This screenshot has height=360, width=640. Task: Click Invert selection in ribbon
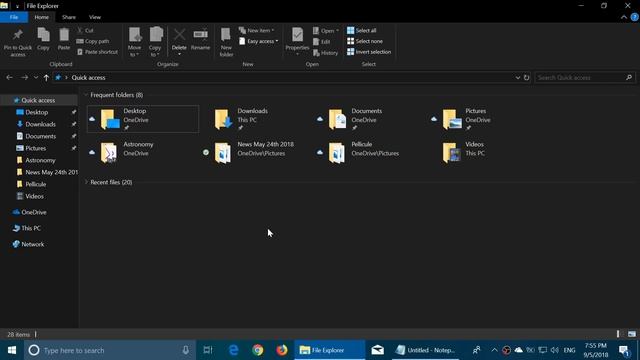click(x=369, y=52)
